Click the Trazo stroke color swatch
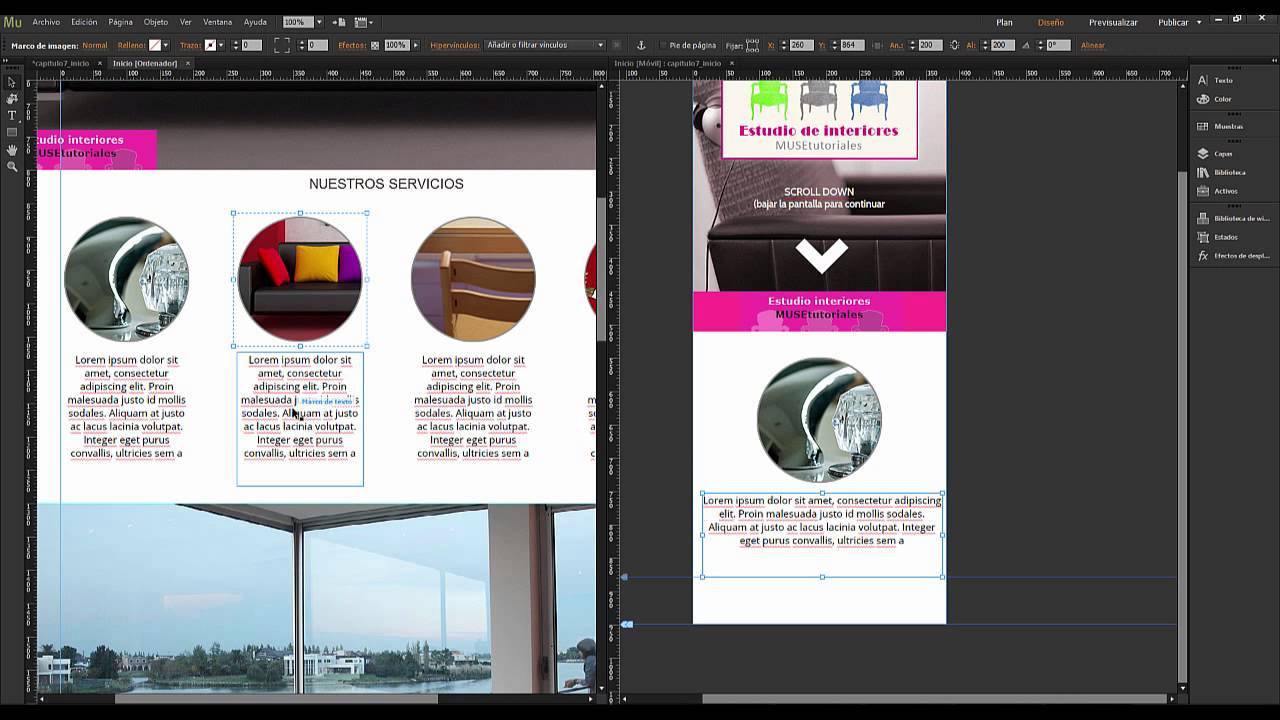Viewport: 1280px width, 720px height. pos(210,45)
